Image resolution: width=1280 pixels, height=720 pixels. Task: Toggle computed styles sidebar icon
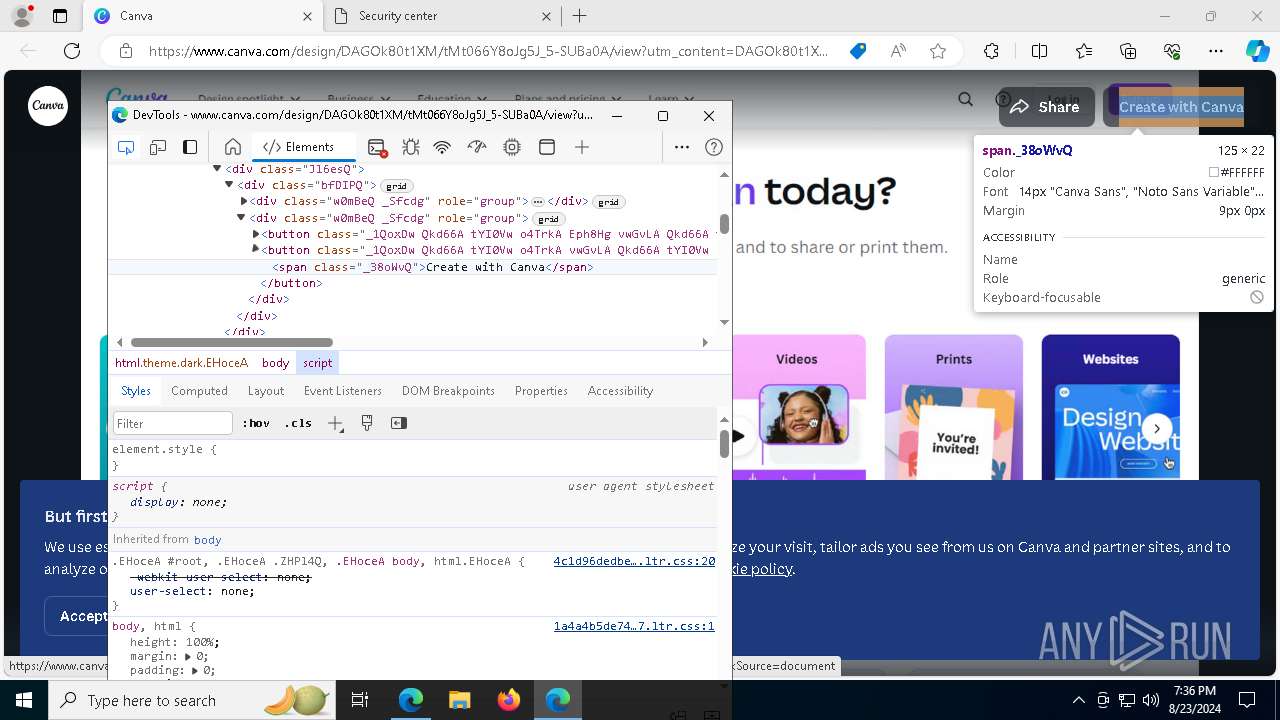coord(399,423)
